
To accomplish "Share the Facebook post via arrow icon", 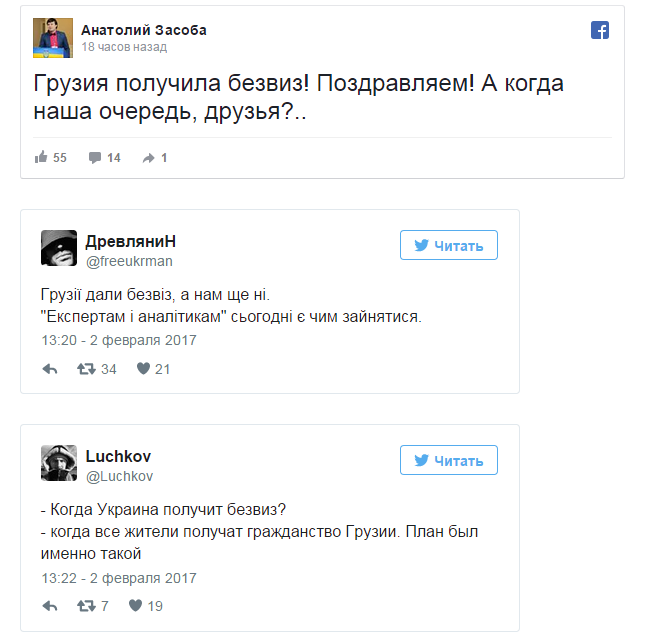I will [148, 158].
